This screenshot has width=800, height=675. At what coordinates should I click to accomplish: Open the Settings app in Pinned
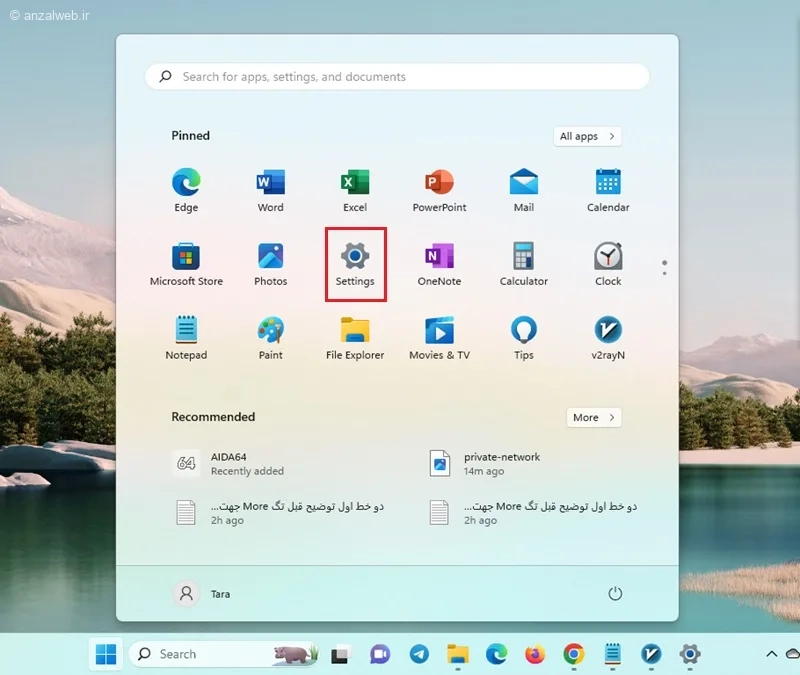coord(355,264)
